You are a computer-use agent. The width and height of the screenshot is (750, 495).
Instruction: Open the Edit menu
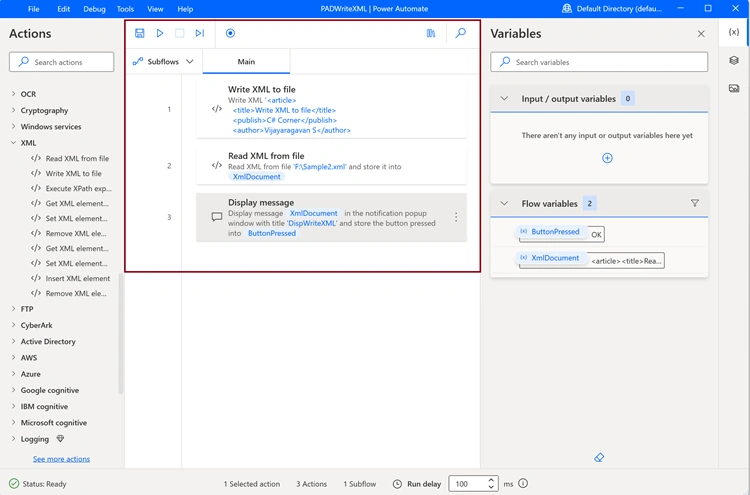pyautogui.click(x=64, y=9)
